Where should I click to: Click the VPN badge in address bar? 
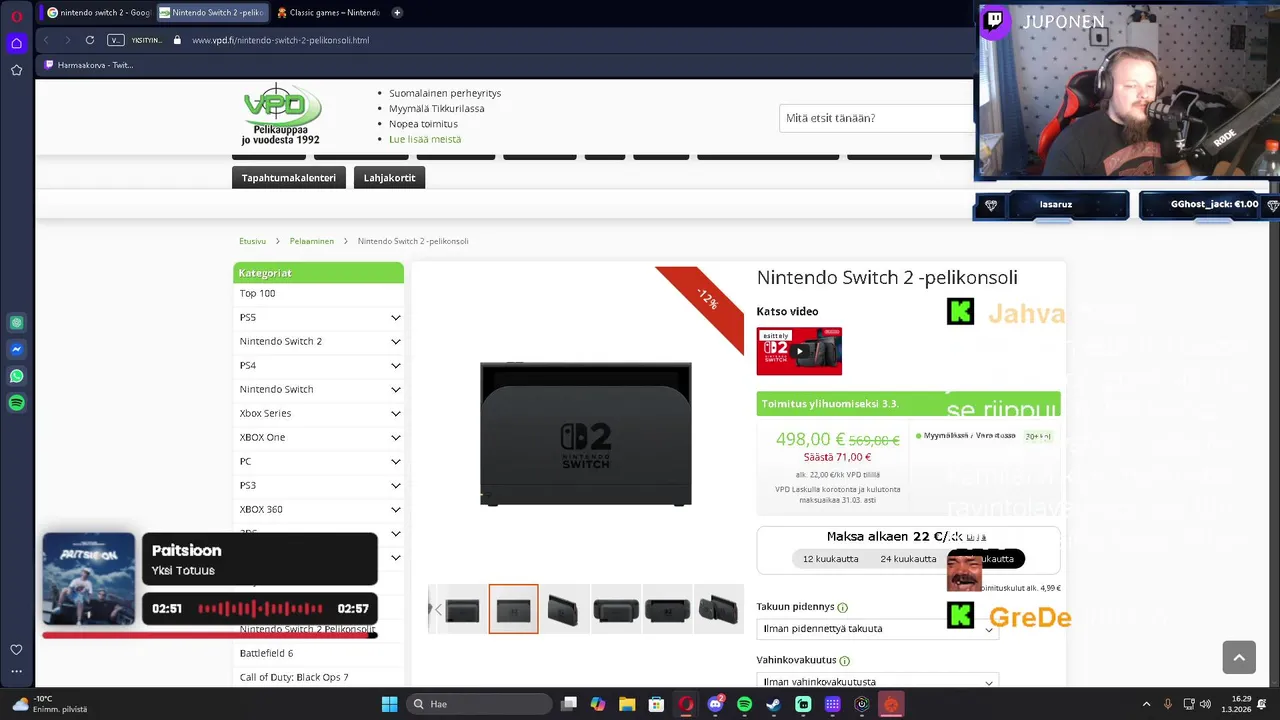pyautogui.click(x=116, y=40)
